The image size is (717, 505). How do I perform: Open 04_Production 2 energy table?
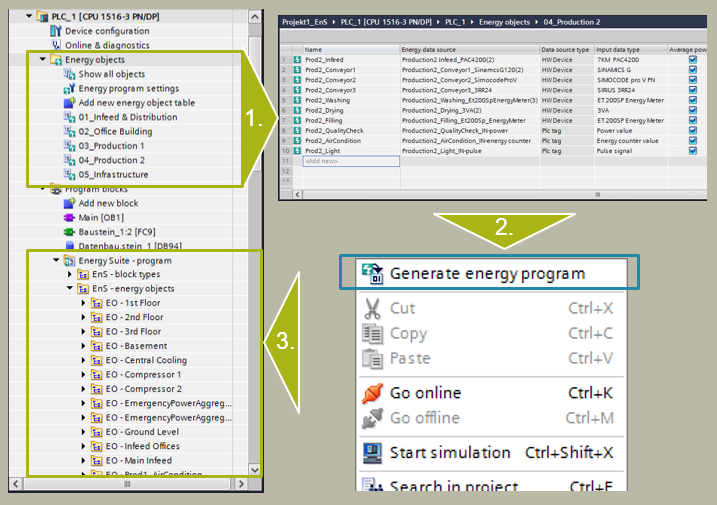tap(111, 160)
